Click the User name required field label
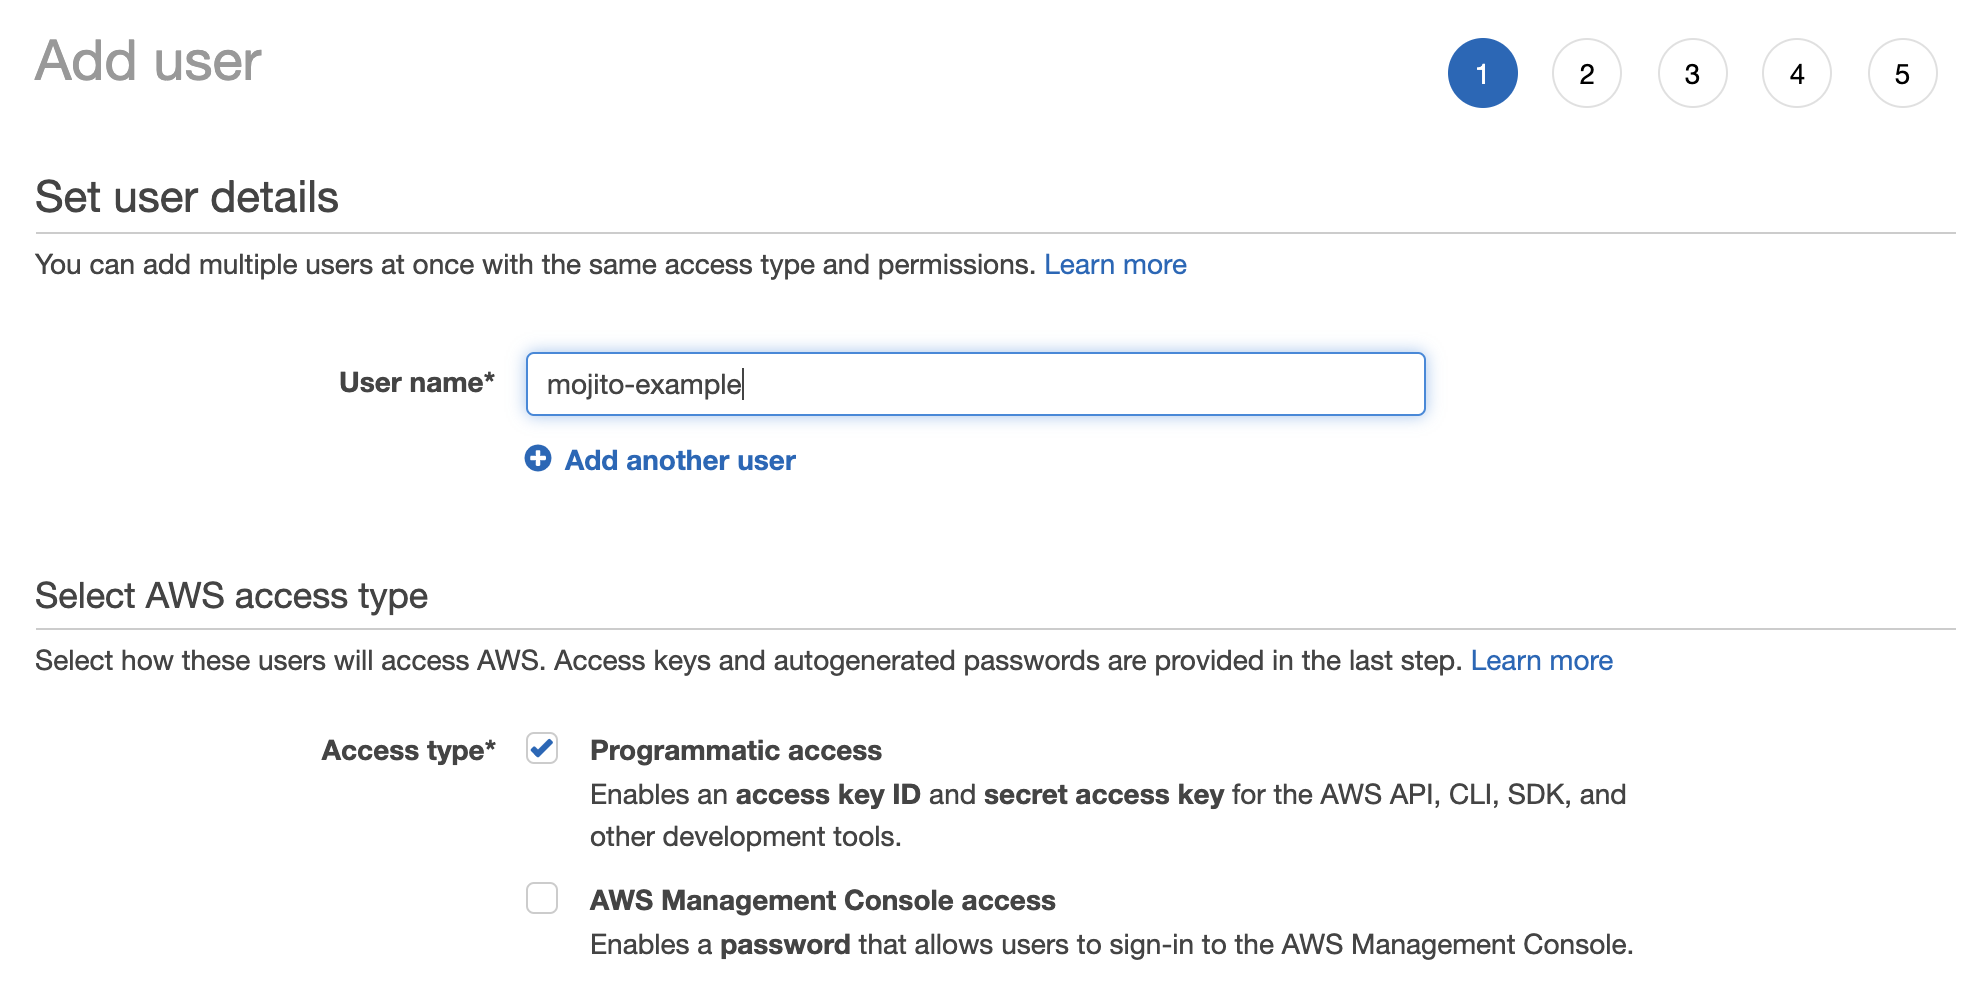The height and width of the screenshot is (992, 1978). click(416, 382)
